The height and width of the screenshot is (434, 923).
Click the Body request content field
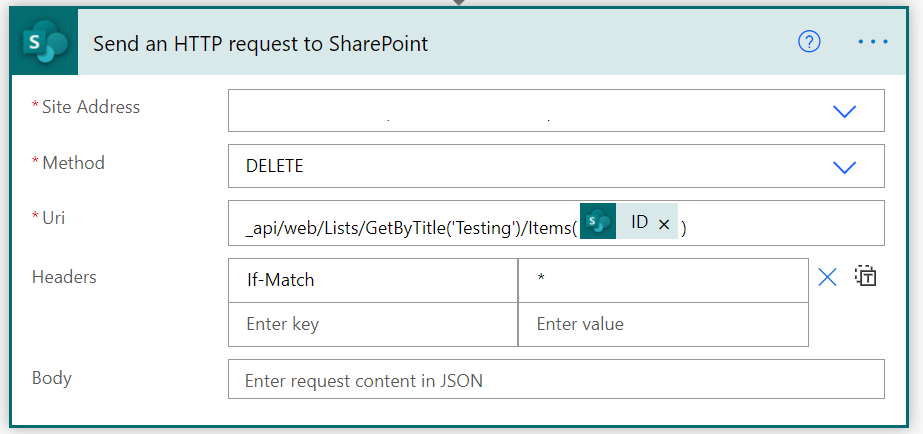[x=556, y=380]
